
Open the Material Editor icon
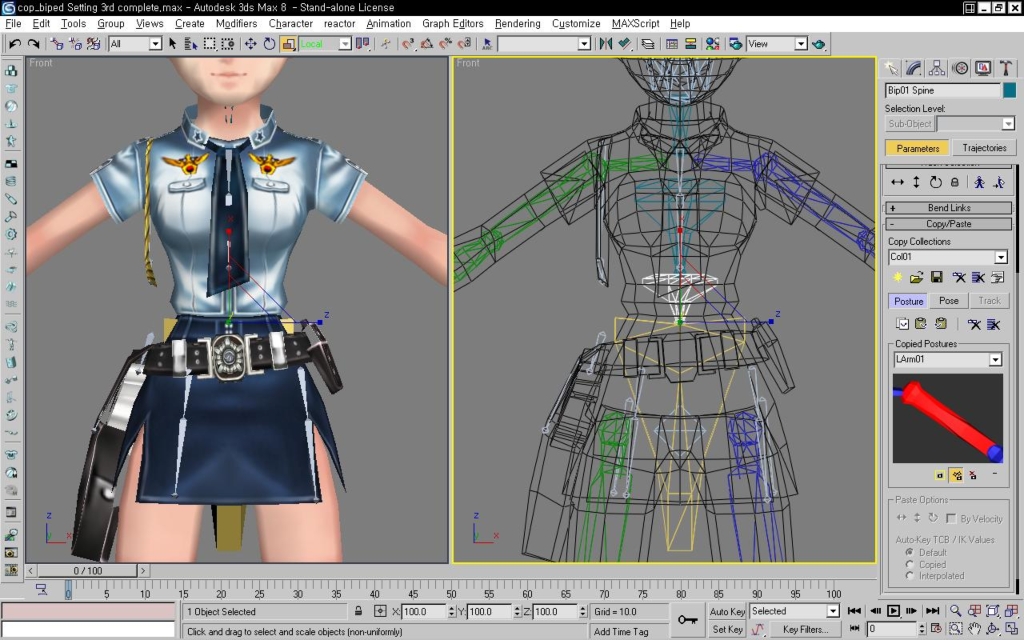pyautogui.click(x=712, y=44)
